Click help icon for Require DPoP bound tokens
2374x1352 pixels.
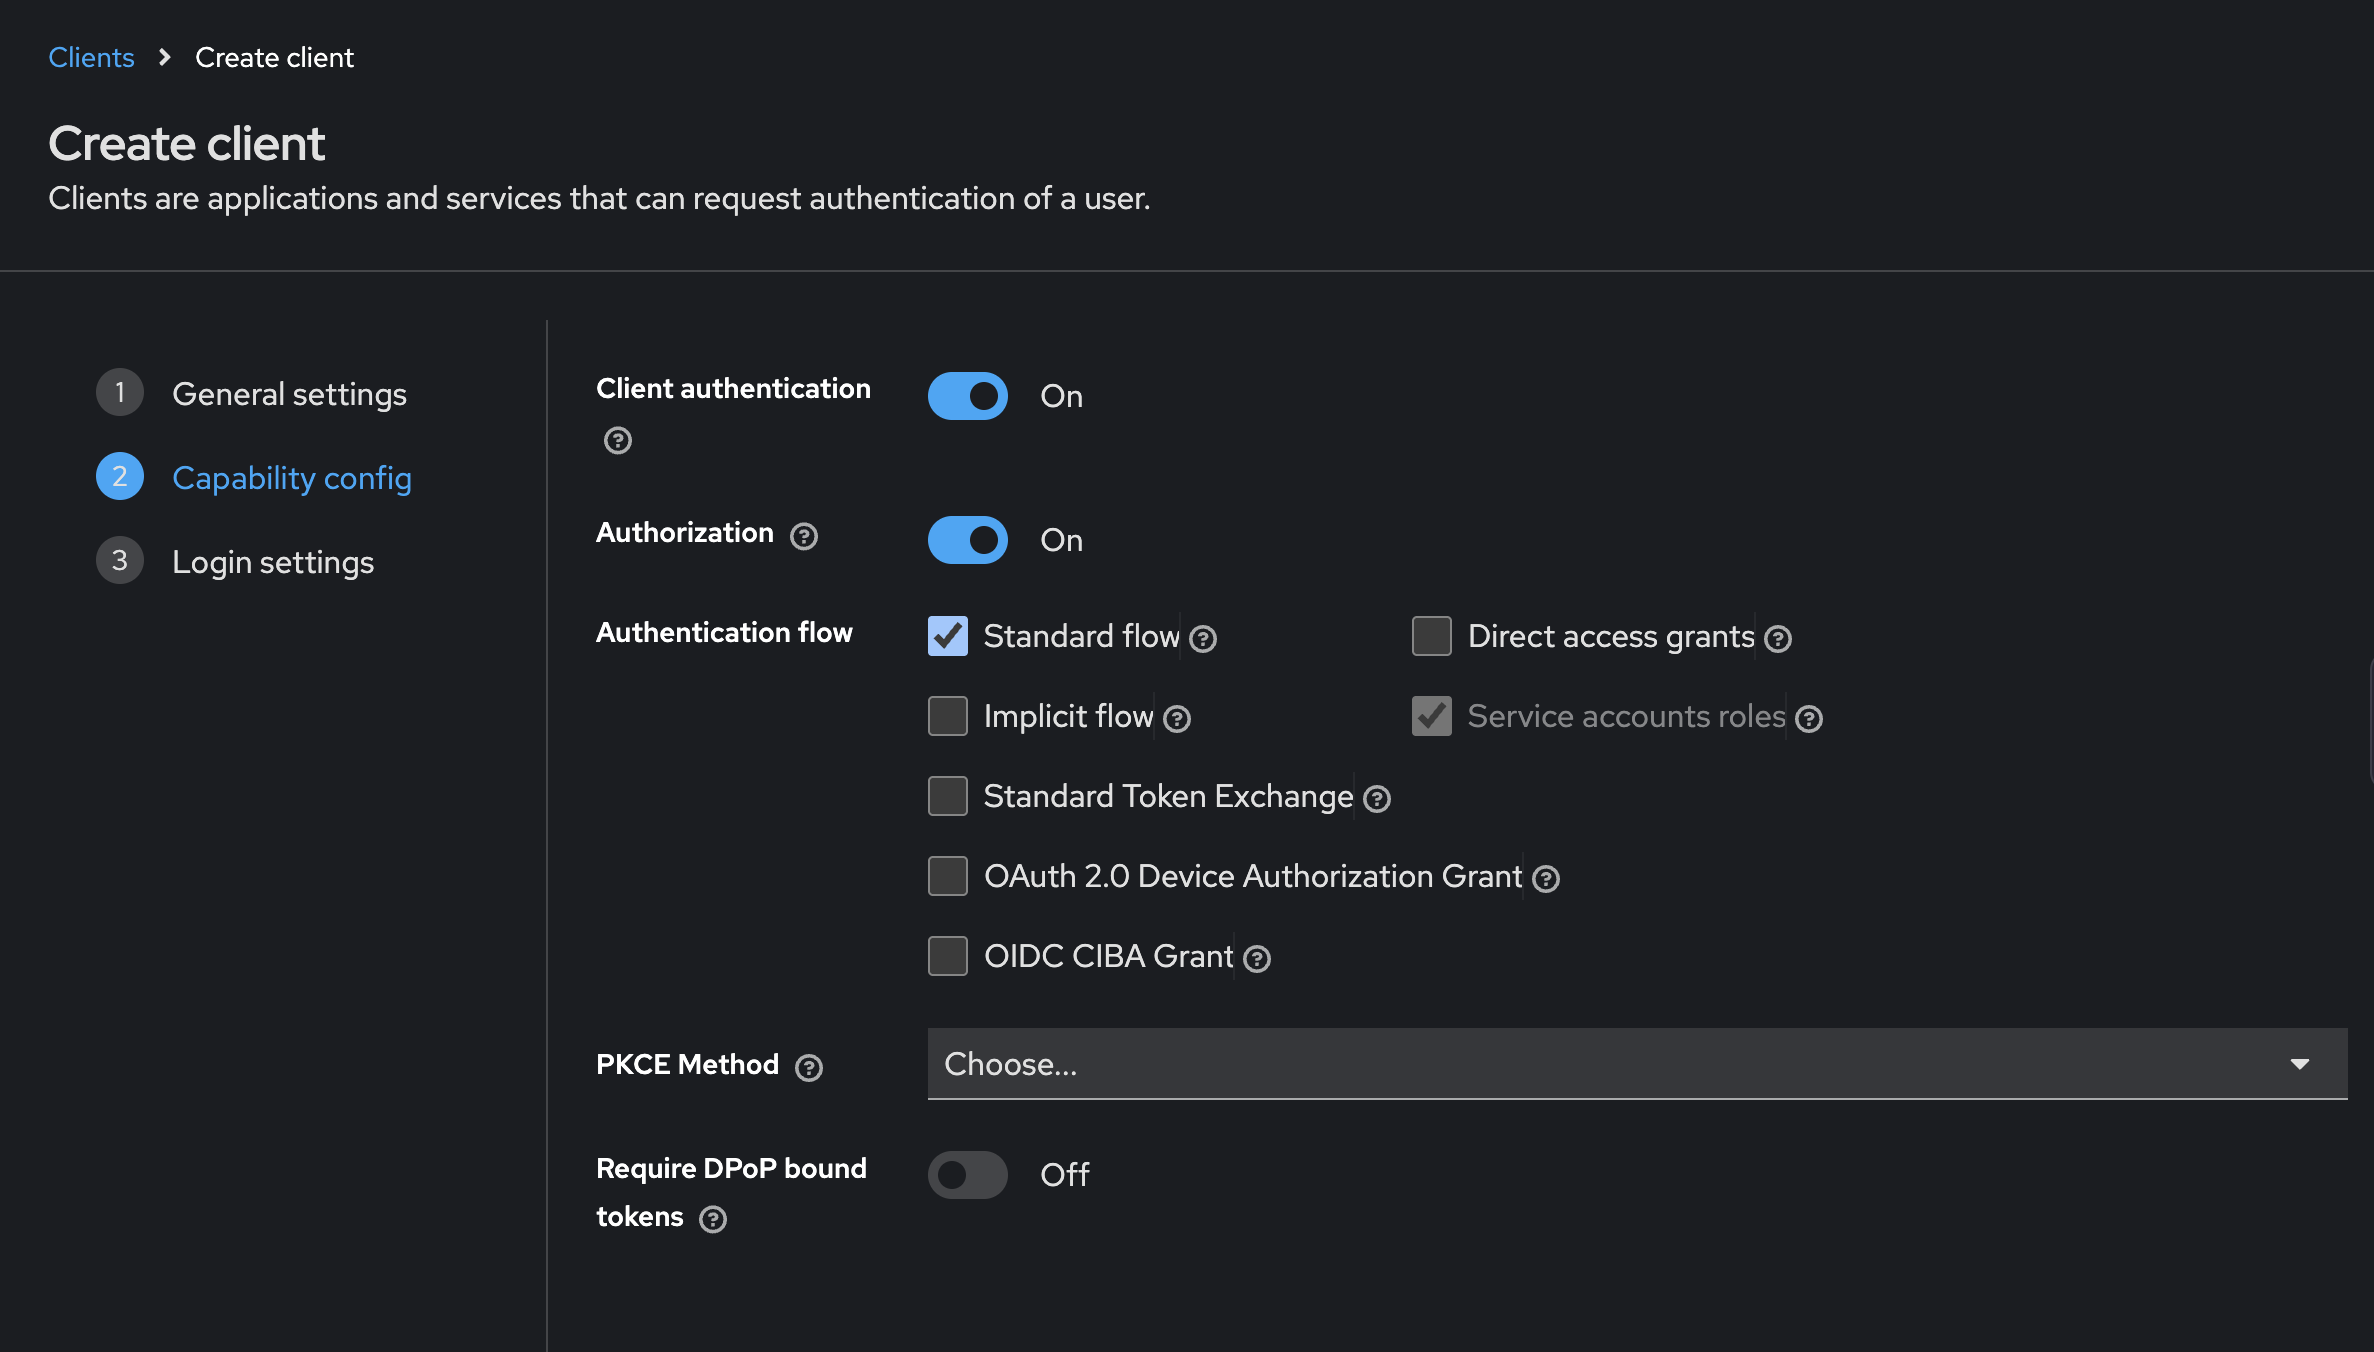[x=712, y=1219]
